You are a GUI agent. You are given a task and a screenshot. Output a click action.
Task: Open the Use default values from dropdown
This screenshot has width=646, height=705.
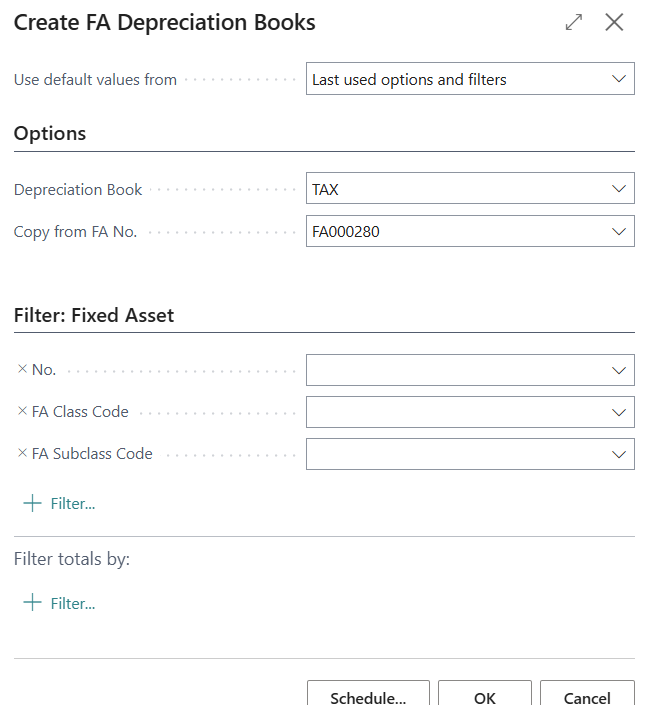point(619,79)
